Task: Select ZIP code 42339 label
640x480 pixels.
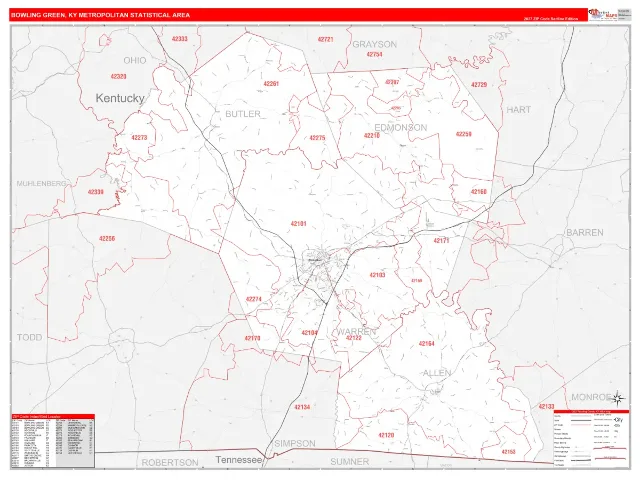Action: 96,192
